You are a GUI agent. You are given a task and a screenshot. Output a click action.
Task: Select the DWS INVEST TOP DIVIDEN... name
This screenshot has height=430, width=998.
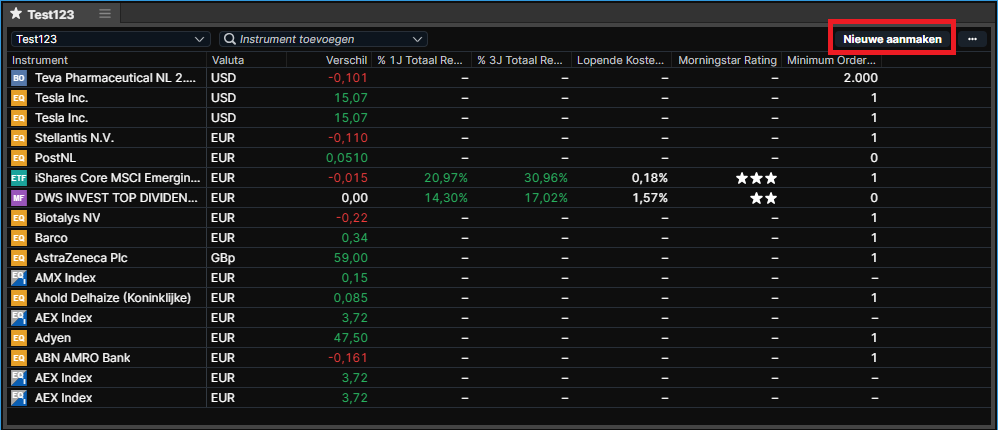click(x=118, y=198)
